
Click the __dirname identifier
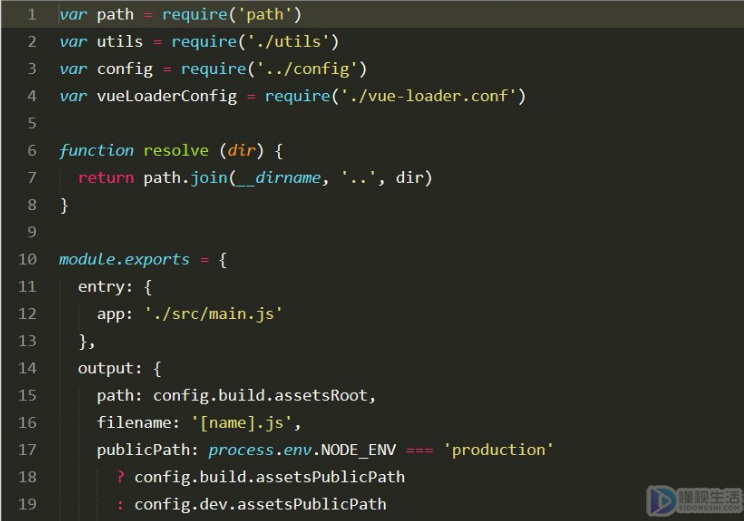pyautogui.click(x=279, y=178)
